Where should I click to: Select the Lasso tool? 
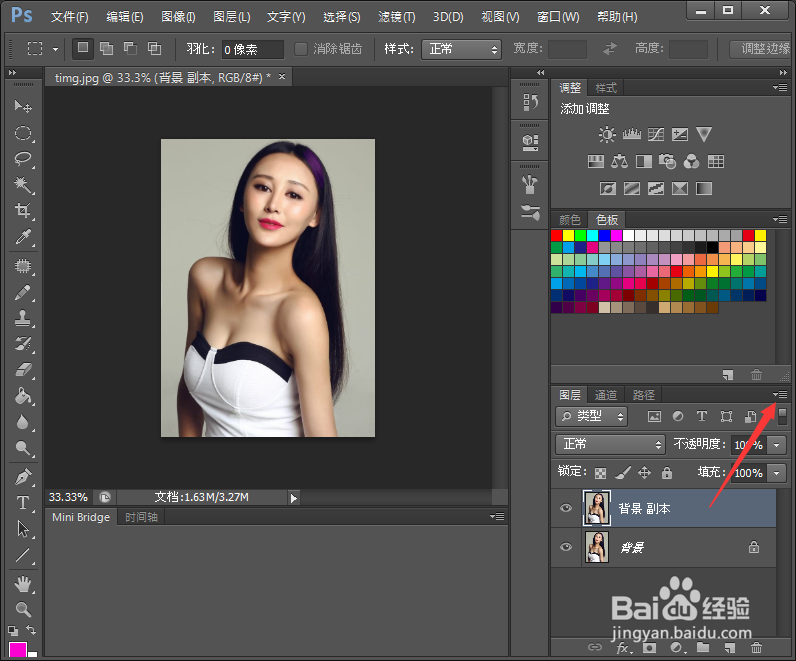[23, 159]
